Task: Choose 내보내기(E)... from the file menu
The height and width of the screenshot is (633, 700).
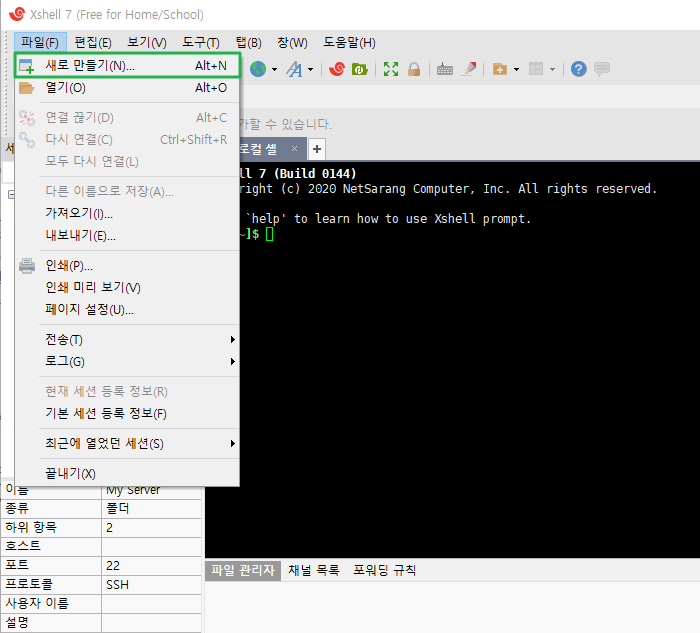Action: click(x=128, y=235)
